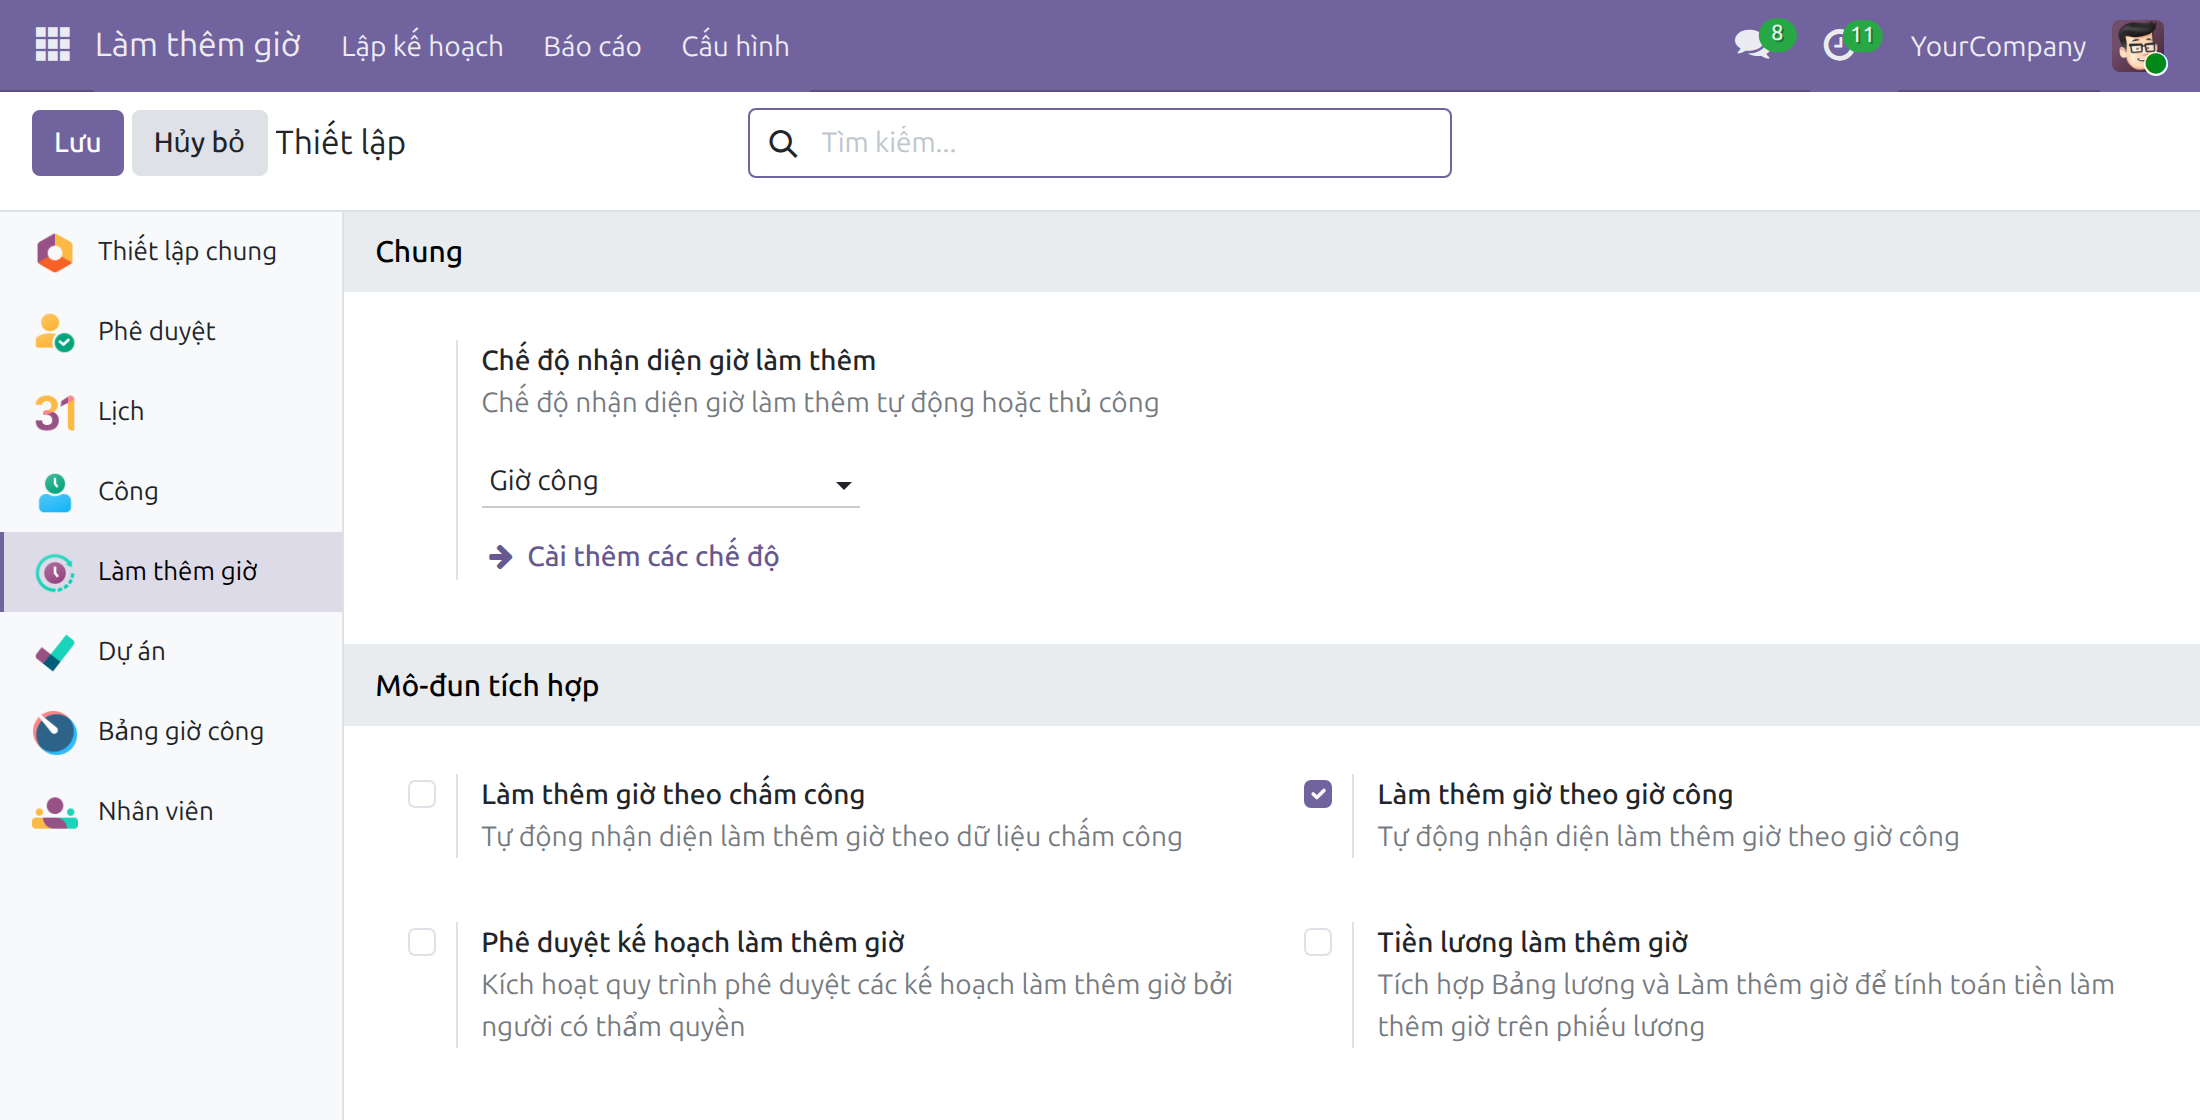Select Dự án settings tab label
Image resolution: width=2200 pixels, height=1120 pixels.
[132, 651]
